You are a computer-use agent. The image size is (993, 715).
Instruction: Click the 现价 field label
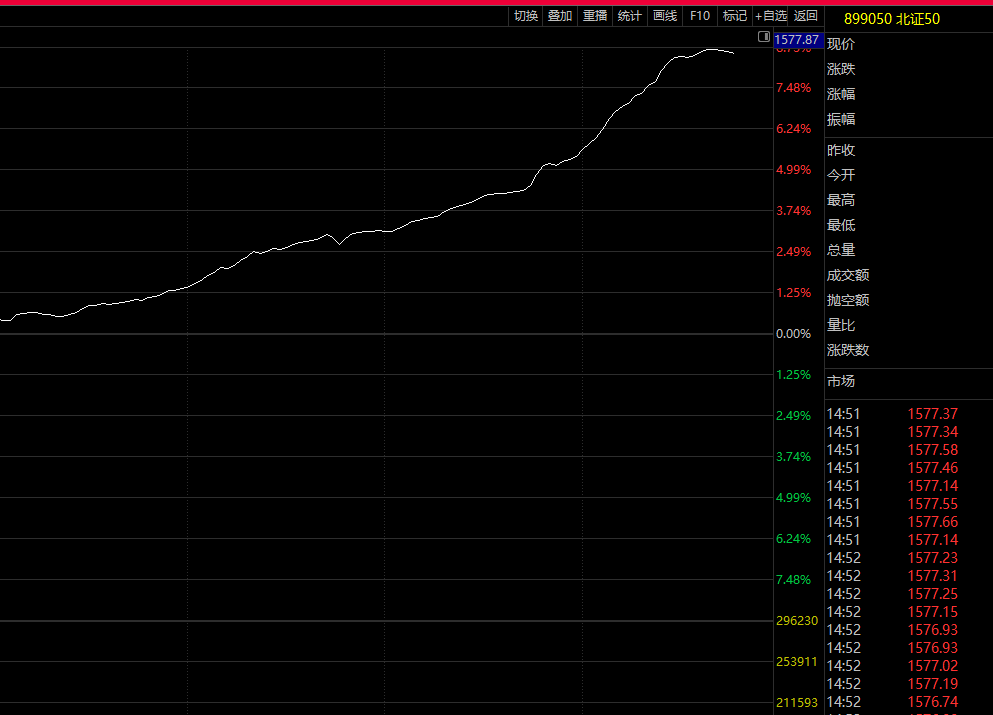[x=841, y=44]
